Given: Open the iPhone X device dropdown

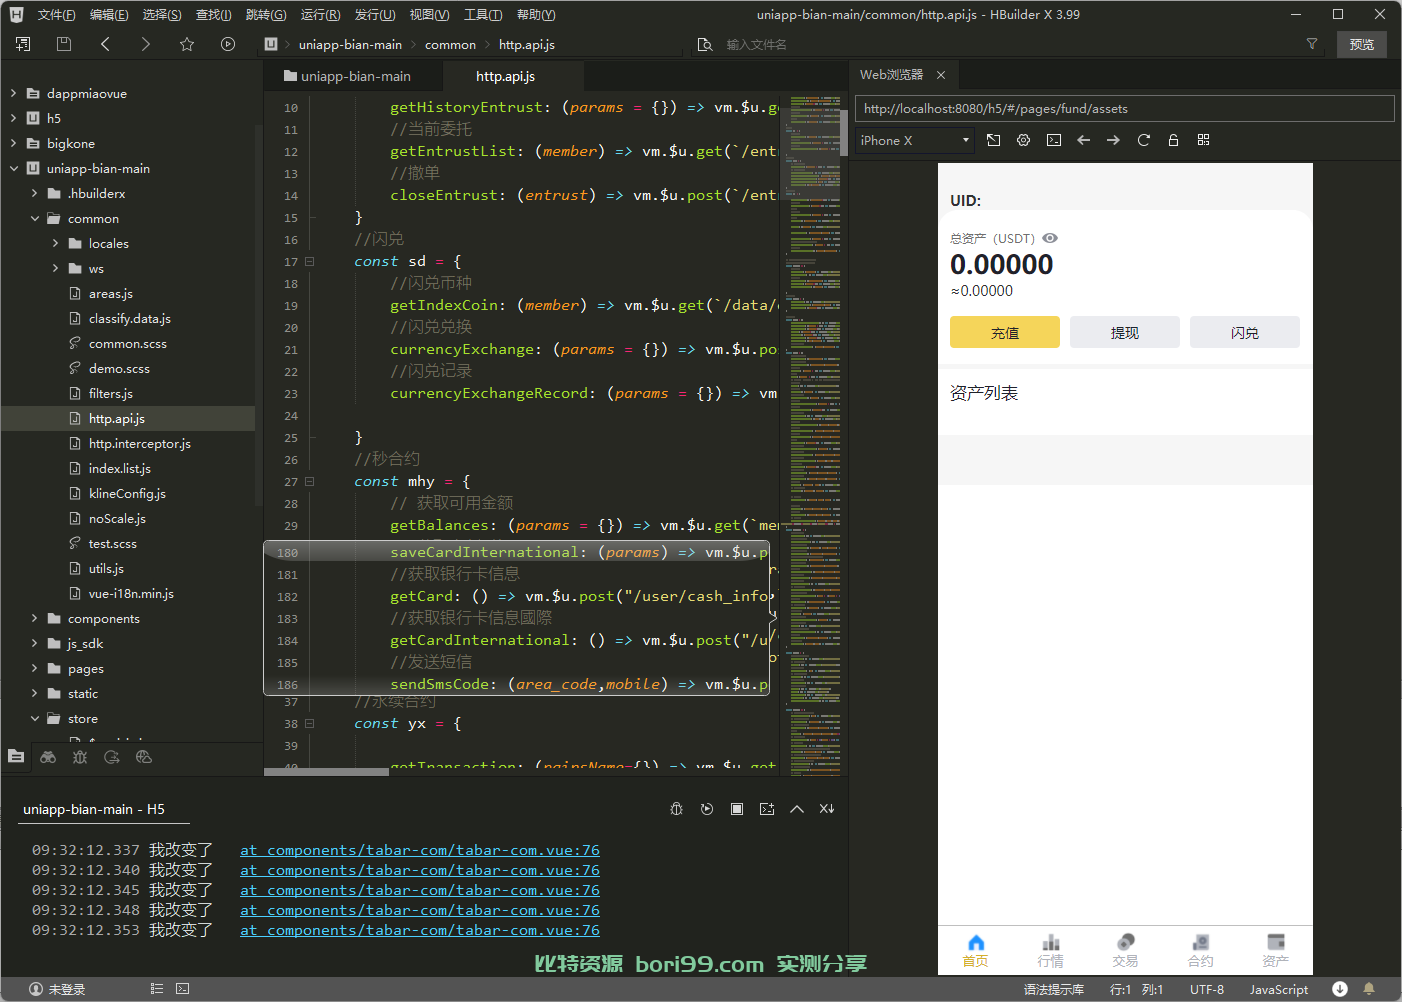Looking at the screenshot, I should pos(915,141).
